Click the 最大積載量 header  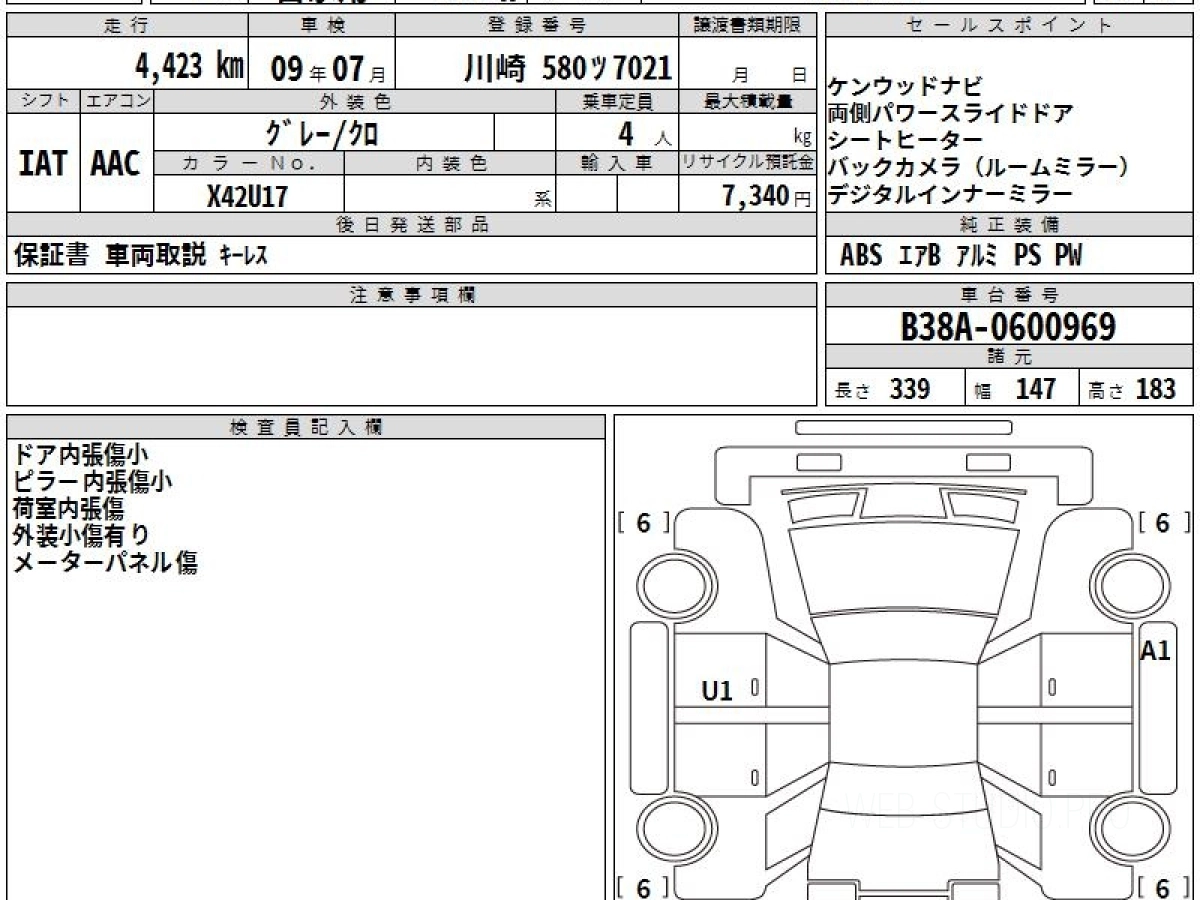pyautogui.click(x=748, y=101)
